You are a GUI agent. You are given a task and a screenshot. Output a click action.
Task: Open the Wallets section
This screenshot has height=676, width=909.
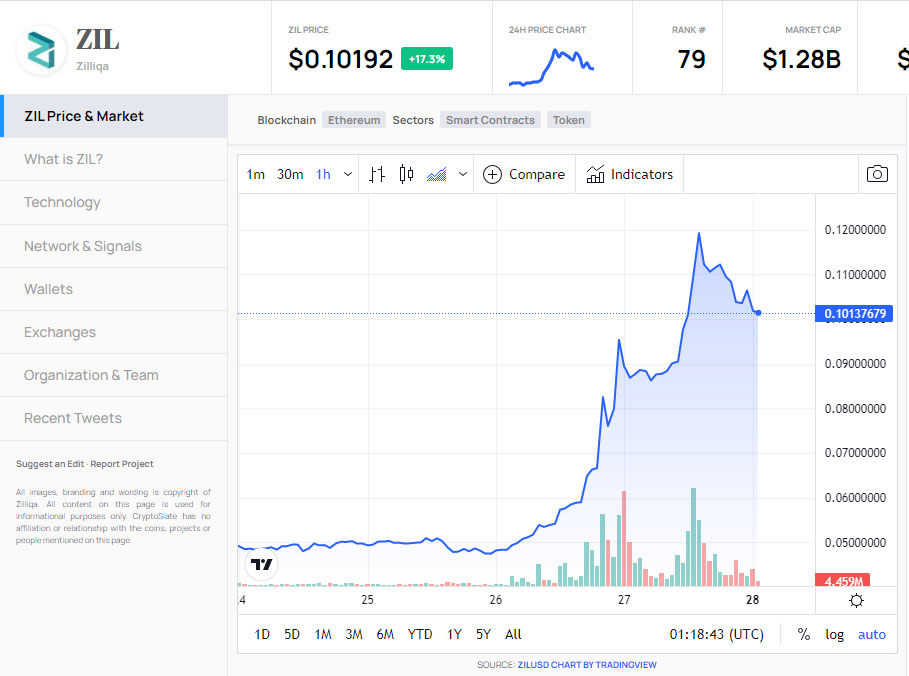114,289
